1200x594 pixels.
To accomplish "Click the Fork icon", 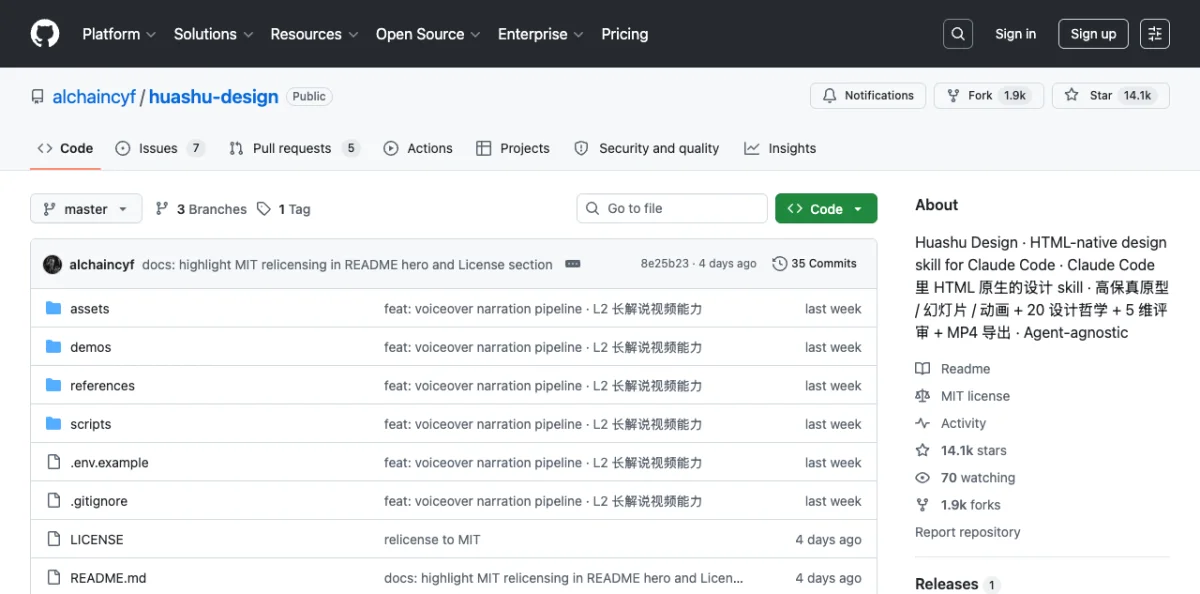I will (x=954, y=96).
